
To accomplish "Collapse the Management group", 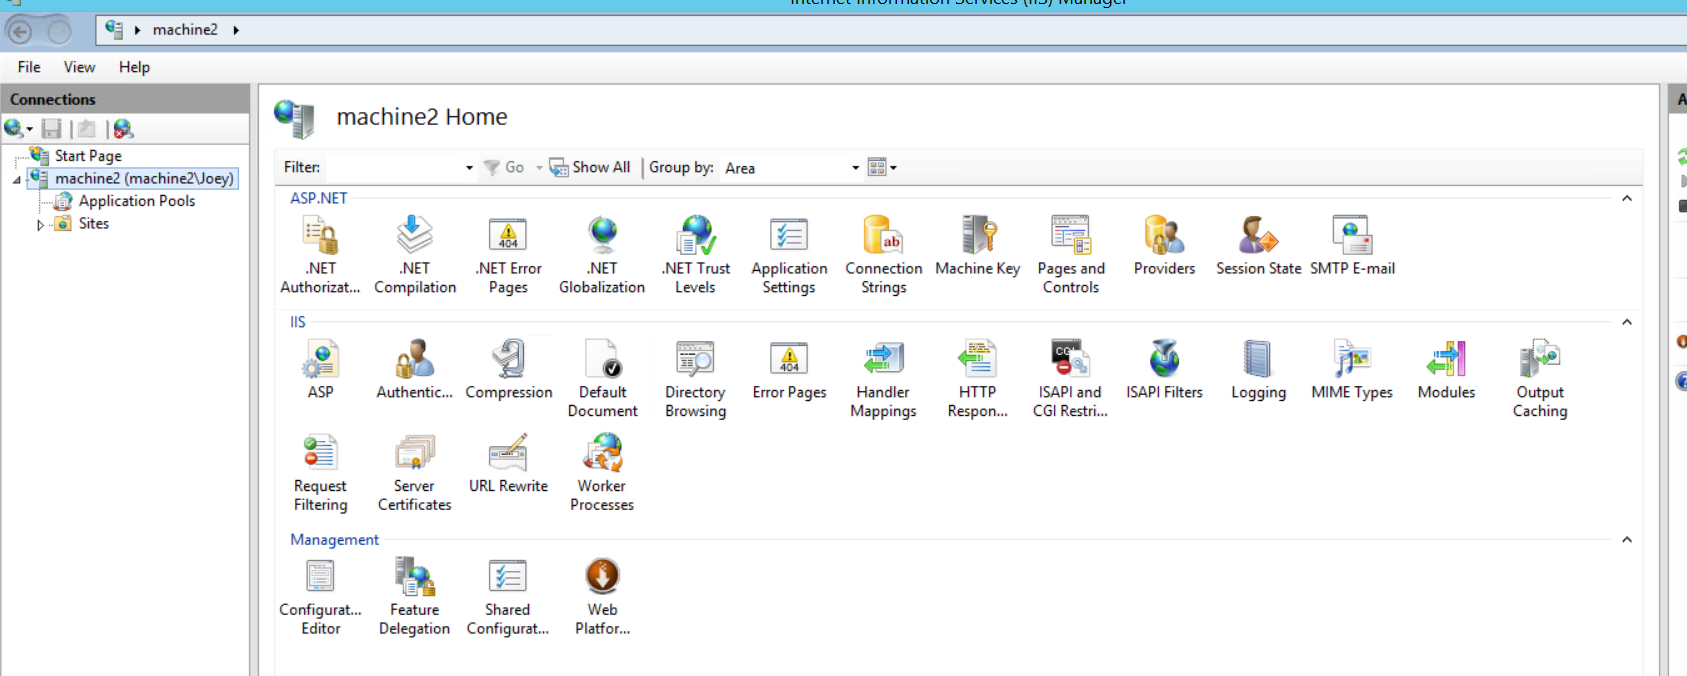I will pos(1627,540).
